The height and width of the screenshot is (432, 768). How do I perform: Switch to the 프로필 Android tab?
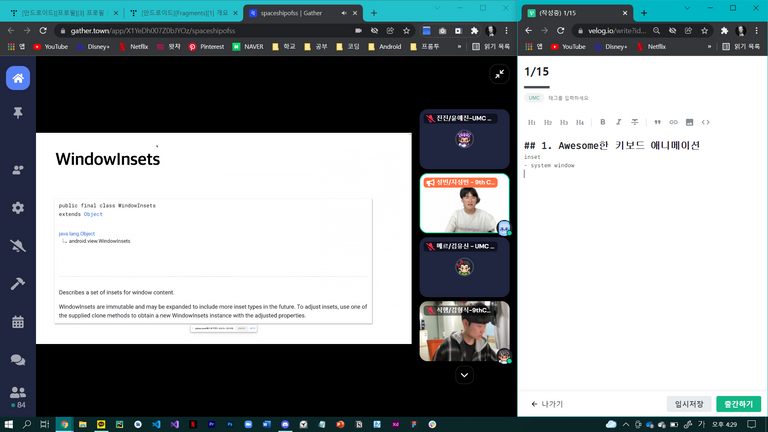pos(64,13)
